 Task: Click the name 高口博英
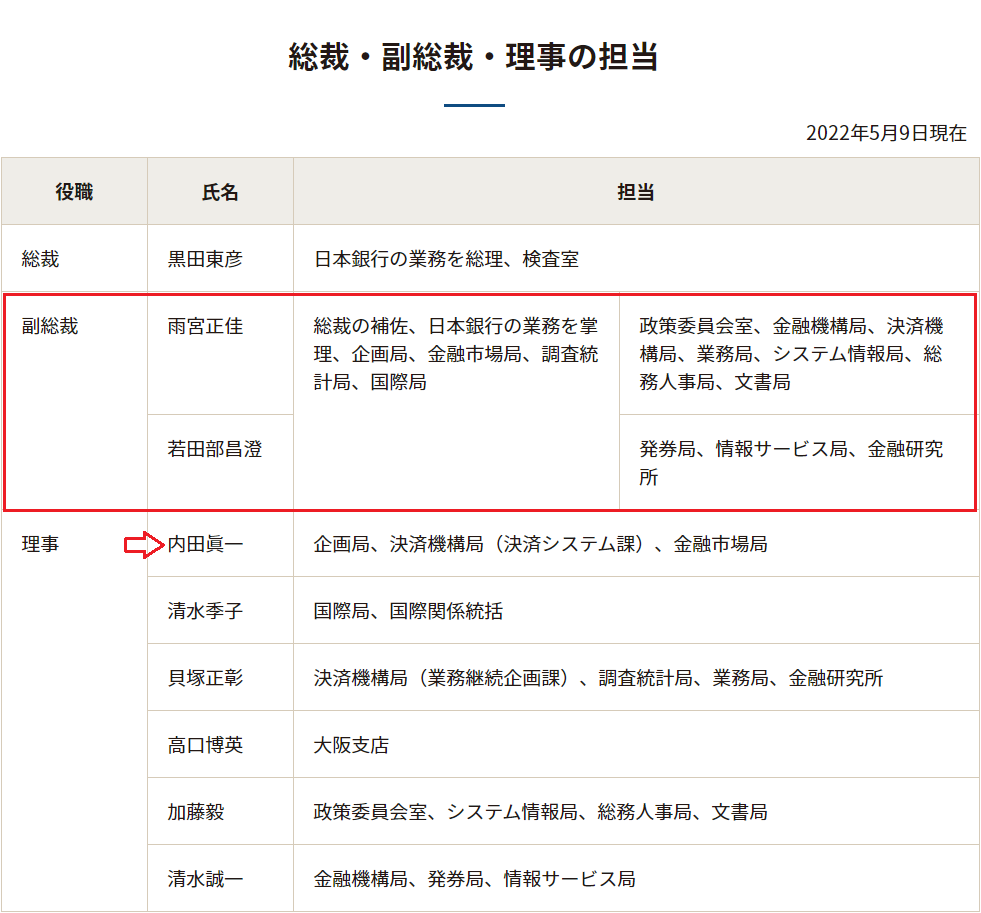(205, 745)
